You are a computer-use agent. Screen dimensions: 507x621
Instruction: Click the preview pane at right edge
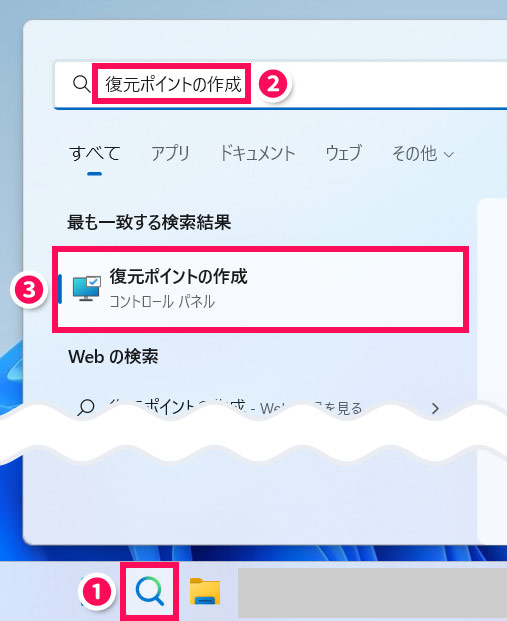coord(492,371)
